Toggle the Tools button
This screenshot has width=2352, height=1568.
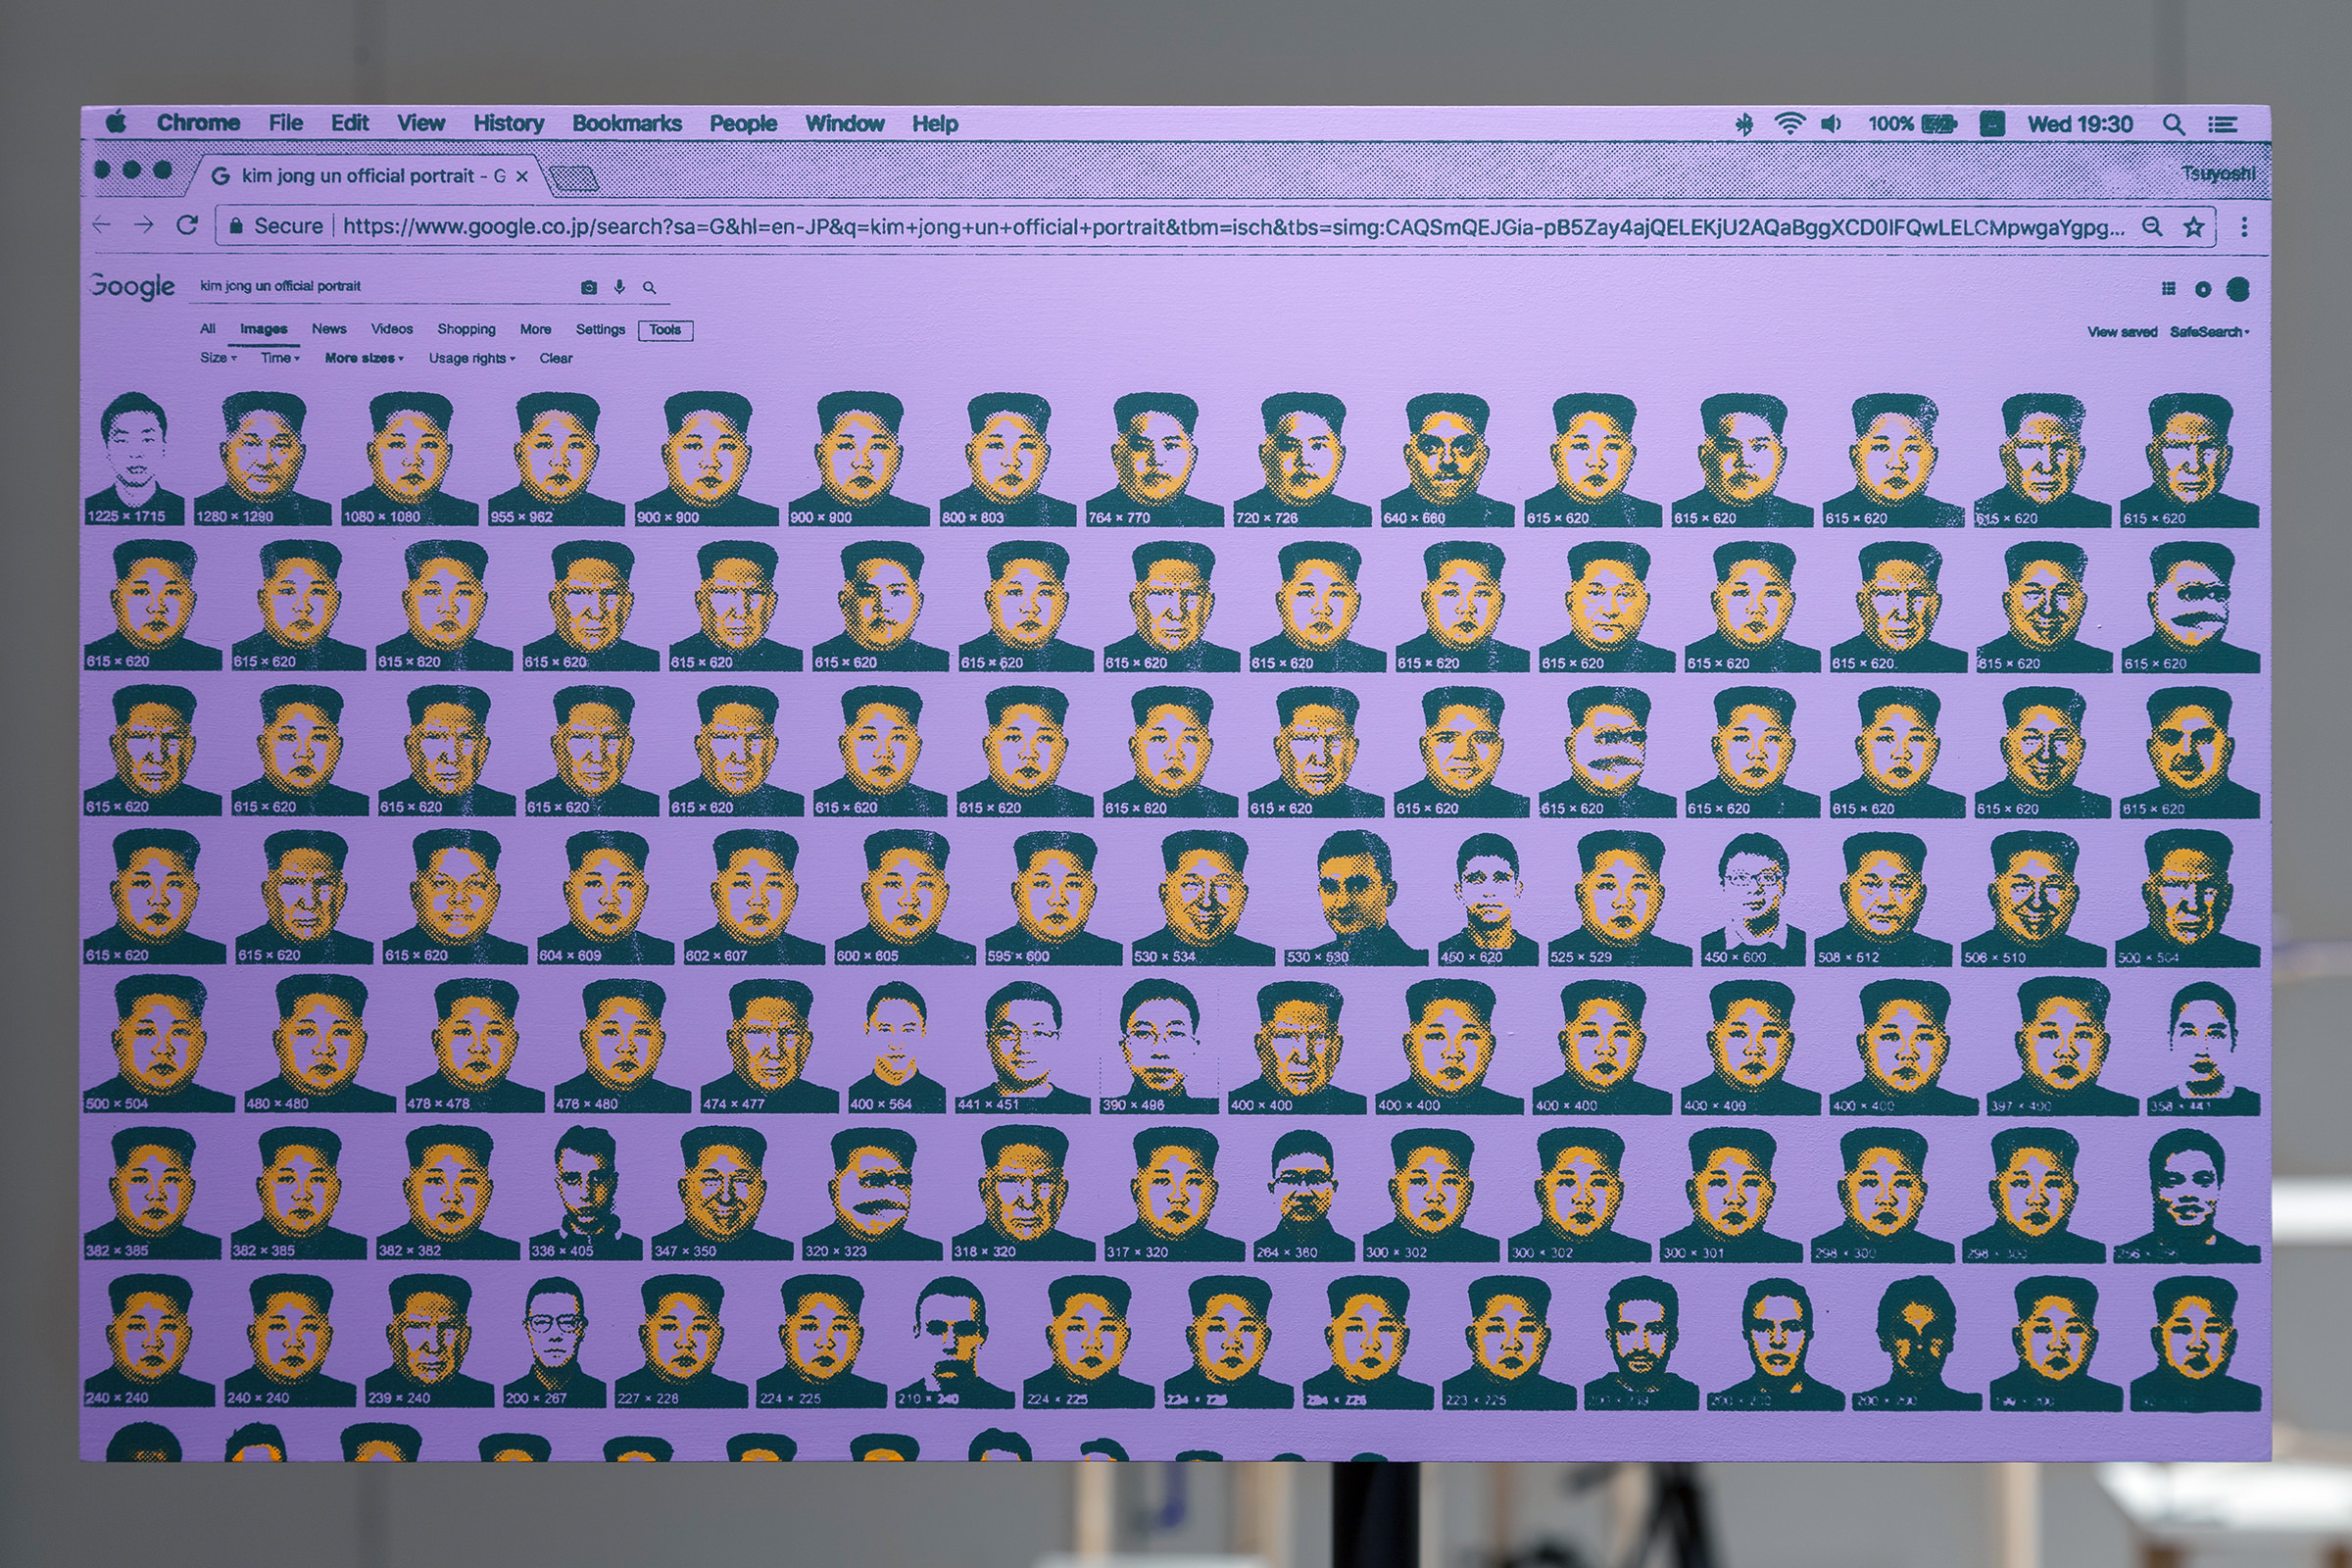point(665,330)
